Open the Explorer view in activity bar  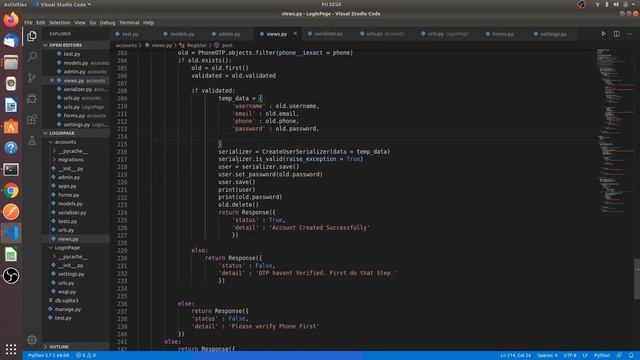pyautogui.click(x=32, y=36)
